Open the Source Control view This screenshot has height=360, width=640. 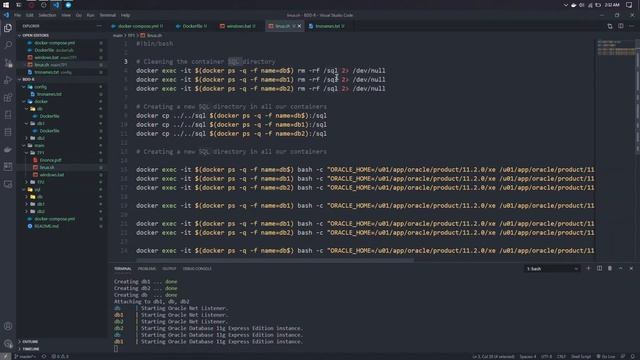8,62
